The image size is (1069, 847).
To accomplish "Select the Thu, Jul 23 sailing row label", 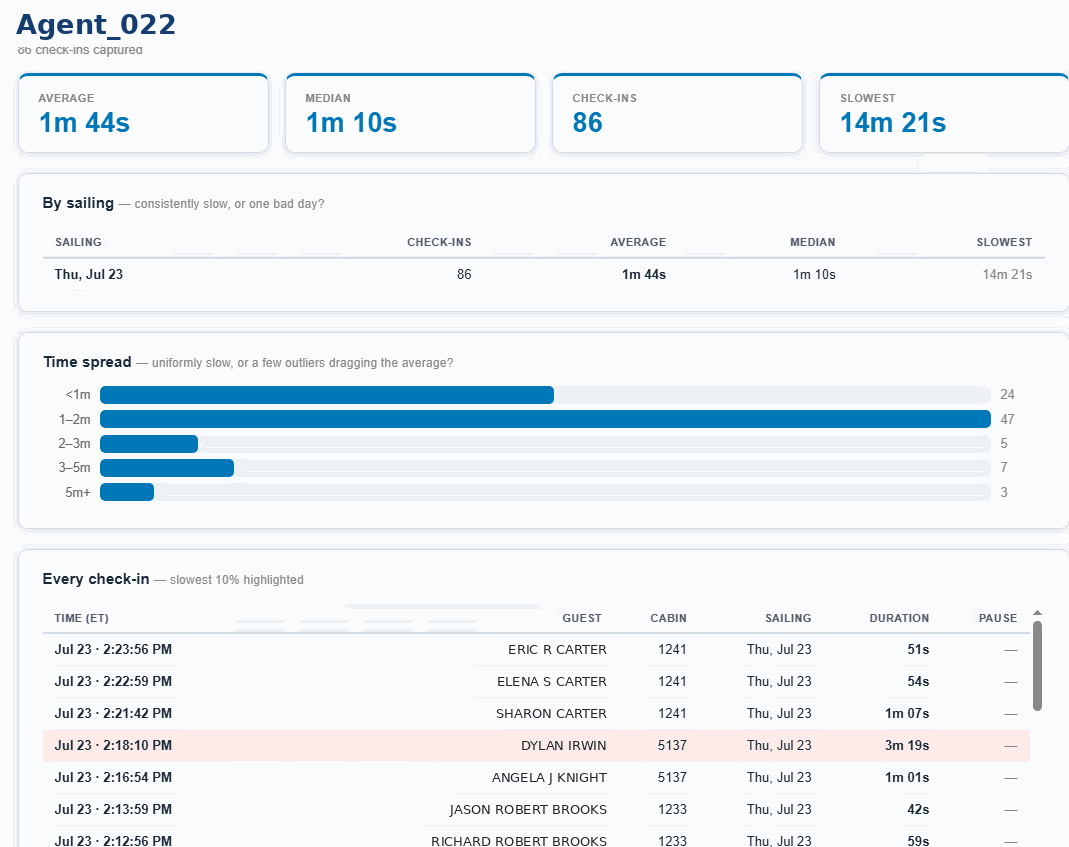I will point(89,274).
